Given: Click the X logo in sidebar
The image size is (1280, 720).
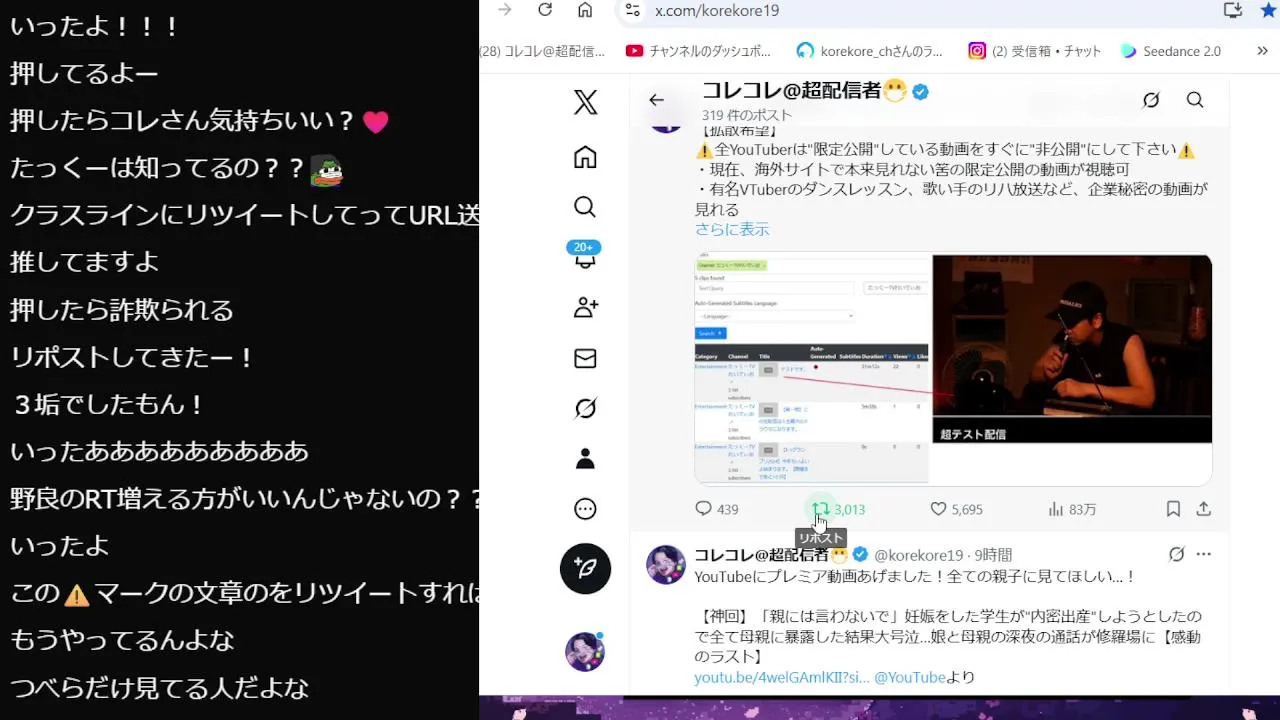Looking at the screenshot, I should [x=585, y=102].
